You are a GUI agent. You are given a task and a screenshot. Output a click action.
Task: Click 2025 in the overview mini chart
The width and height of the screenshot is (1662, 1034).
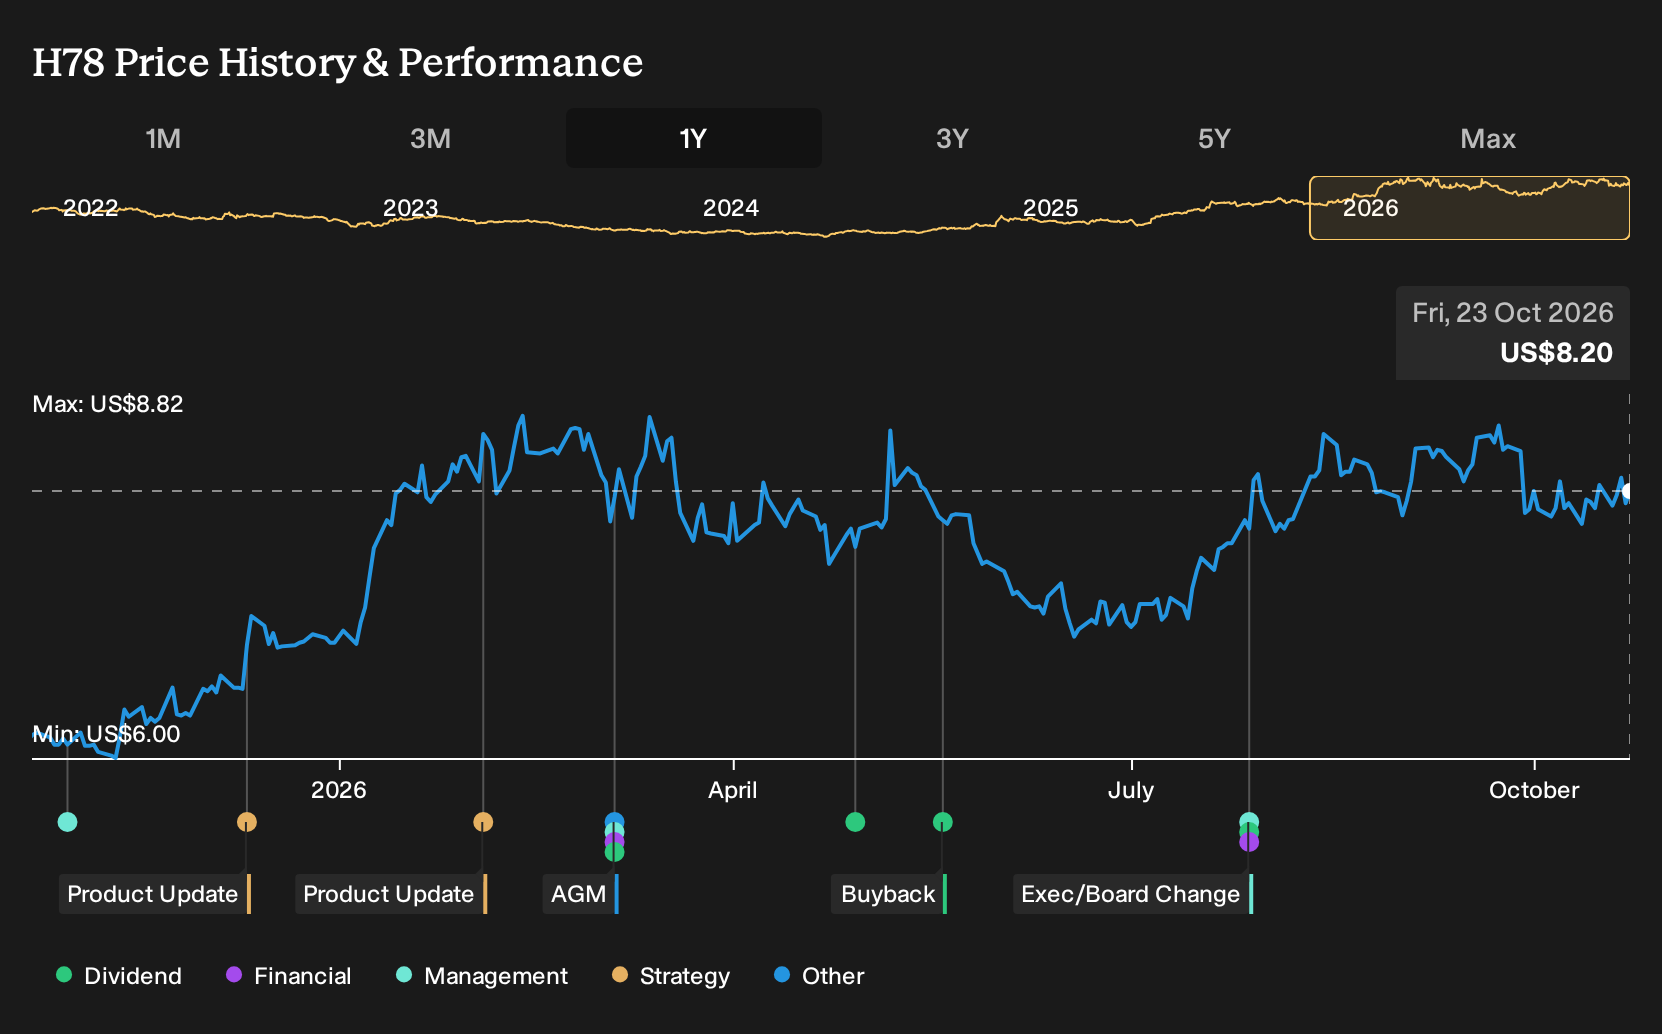tap(1050, 208)
